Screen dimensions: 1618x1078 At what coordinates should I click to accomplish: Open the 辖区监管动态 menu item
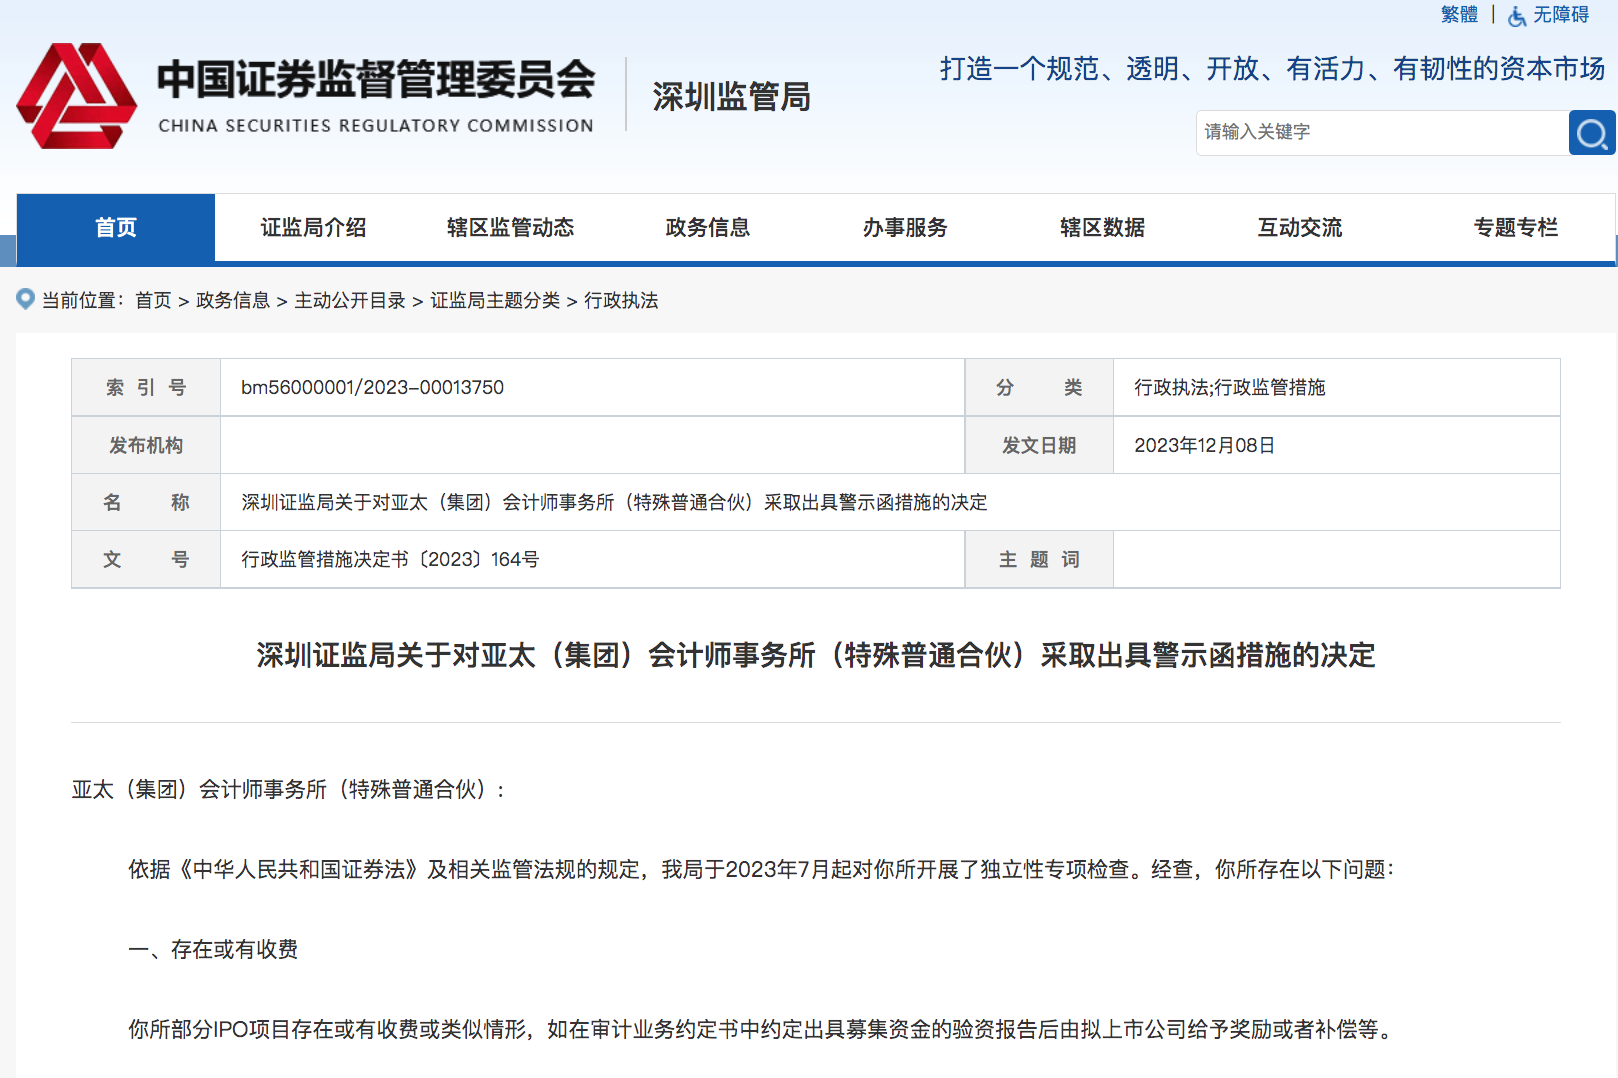[x=510, y=228]
